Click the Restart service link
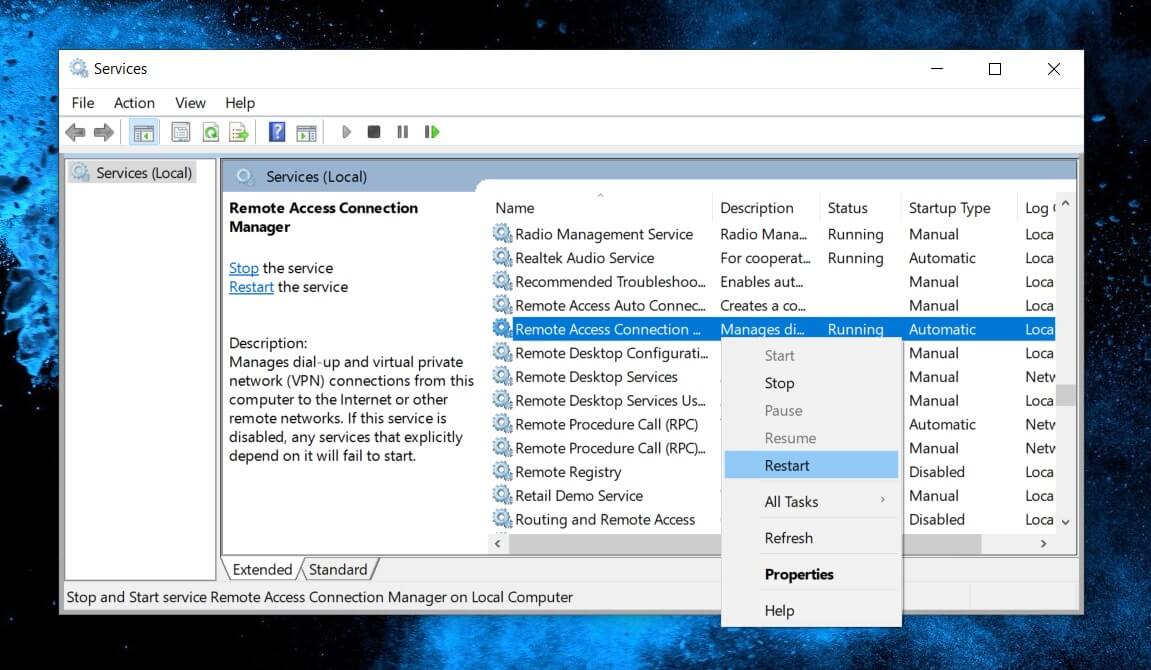The width and height of the screenshot is (1151, 670). pyautogui.click(x=250, y=286)
